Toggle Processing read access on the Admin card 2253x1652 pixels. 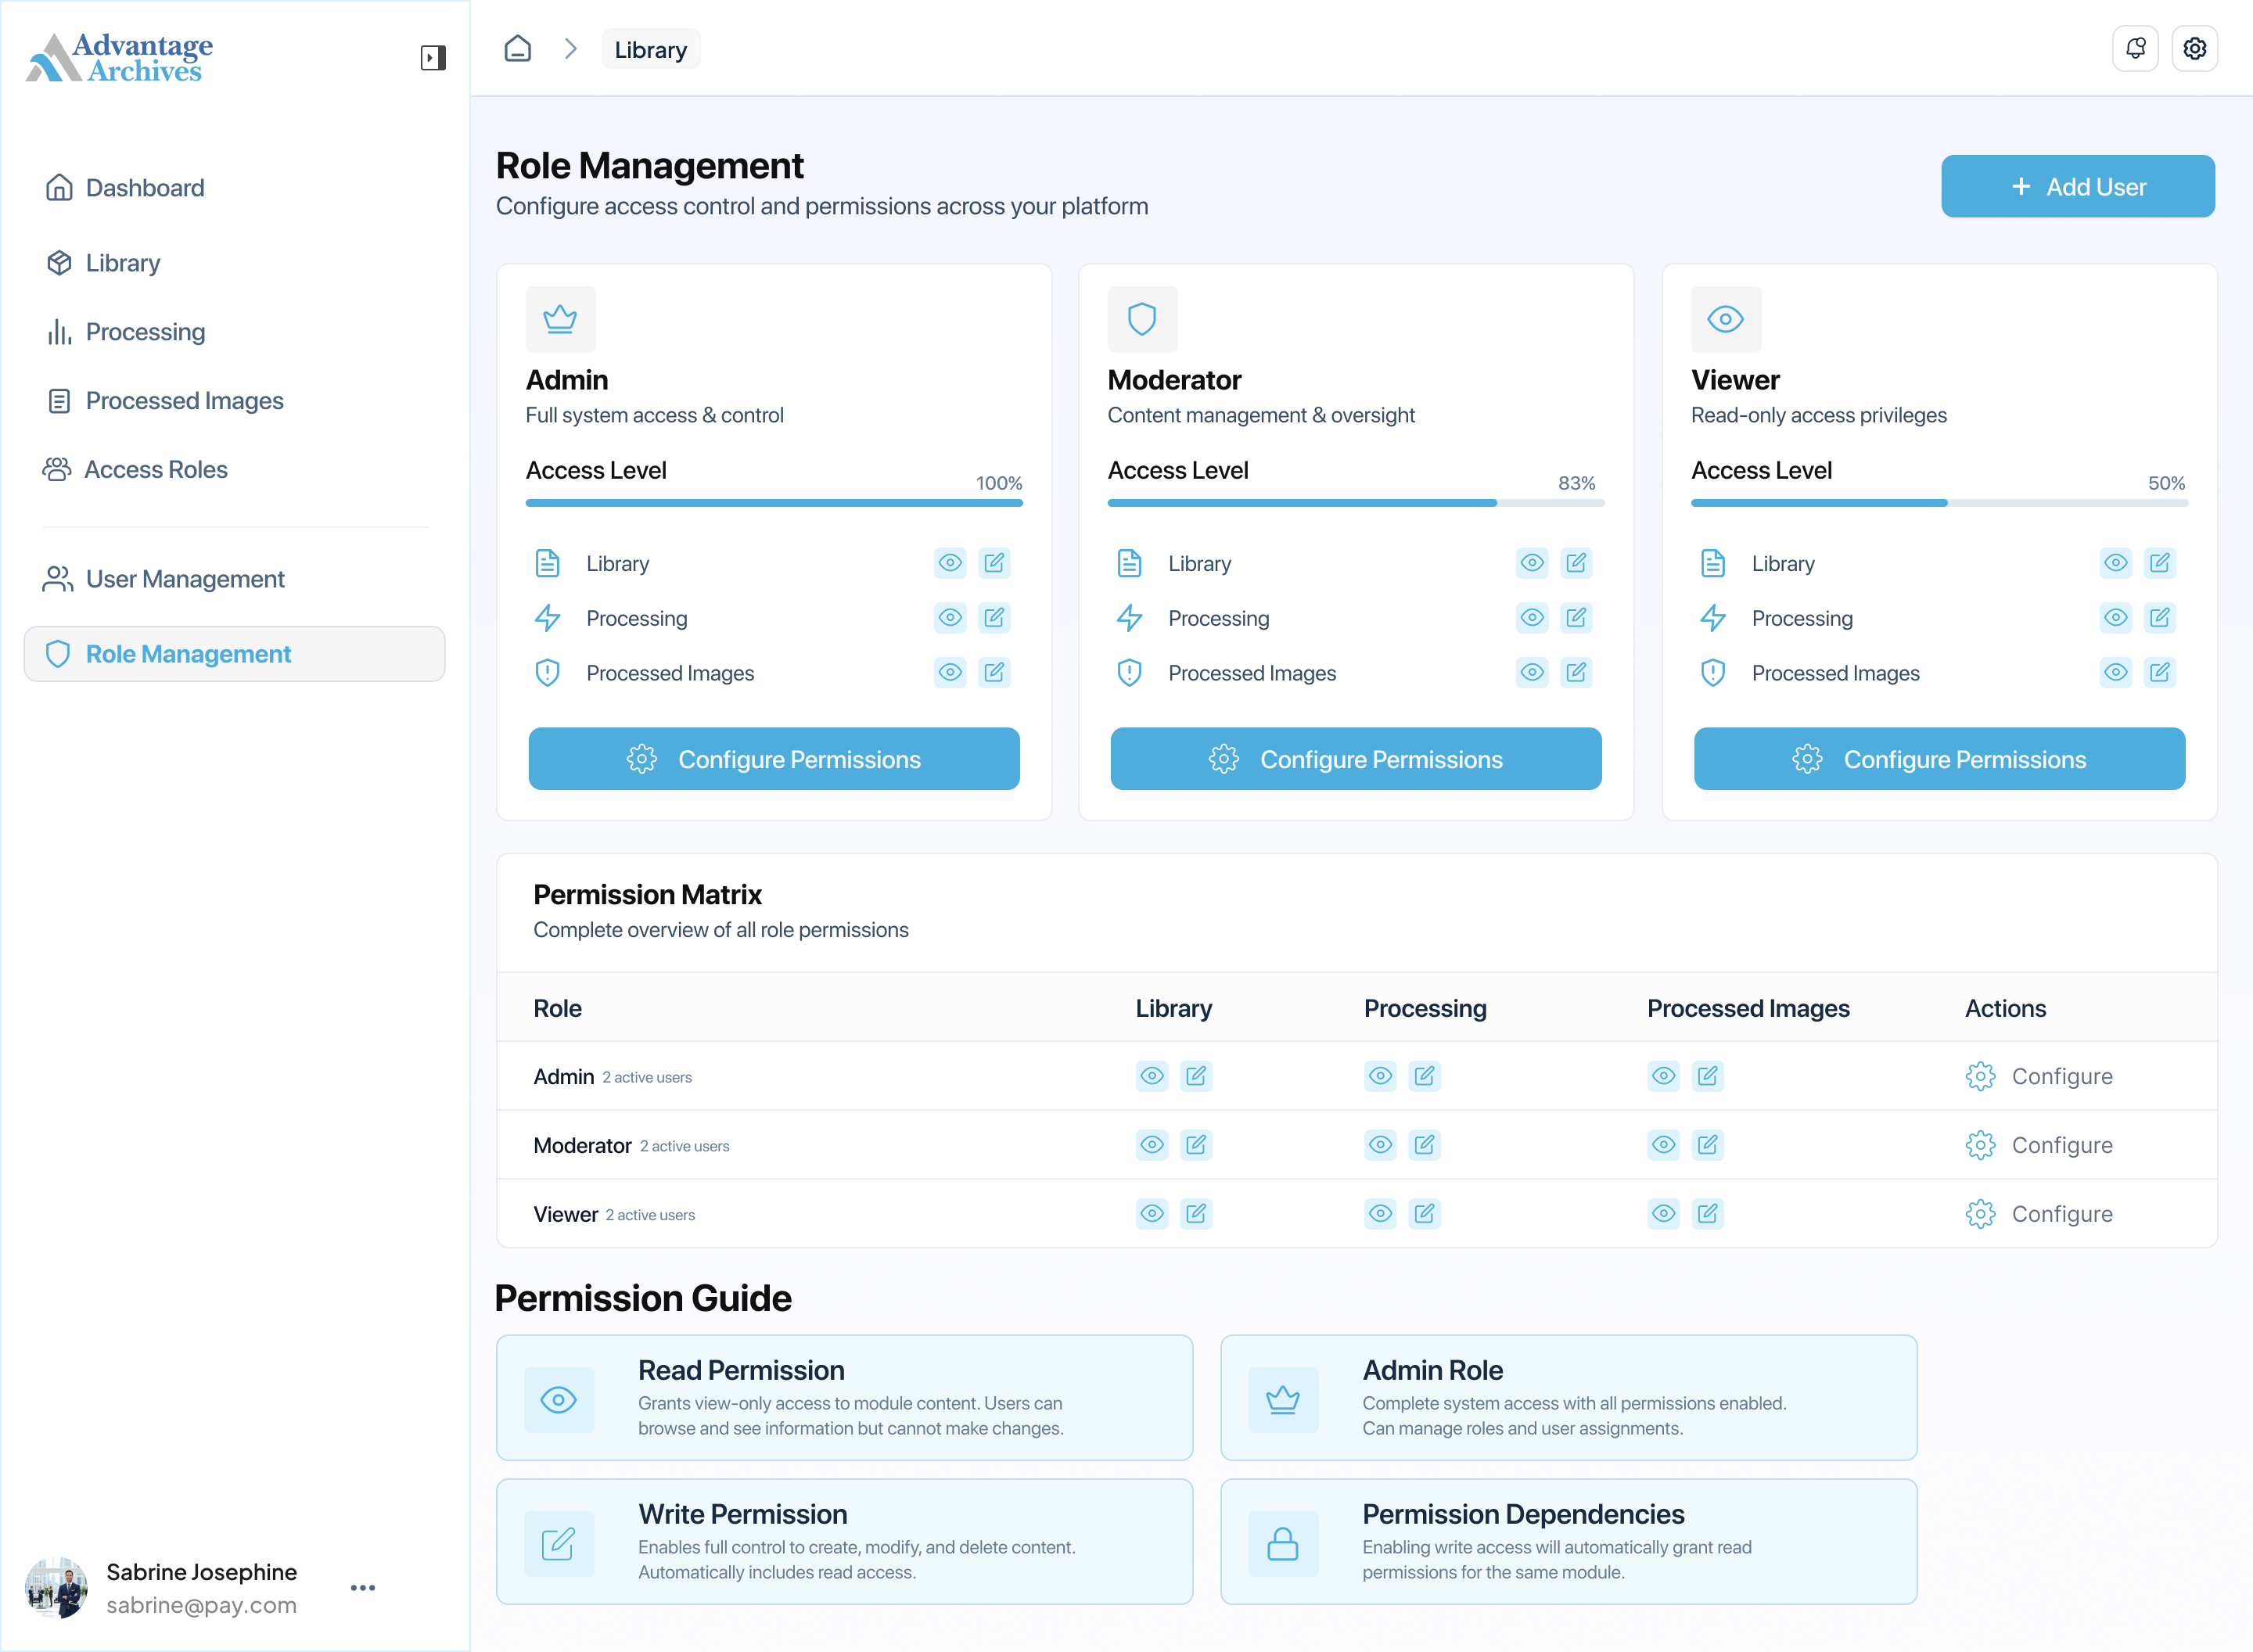click(950, 618)
